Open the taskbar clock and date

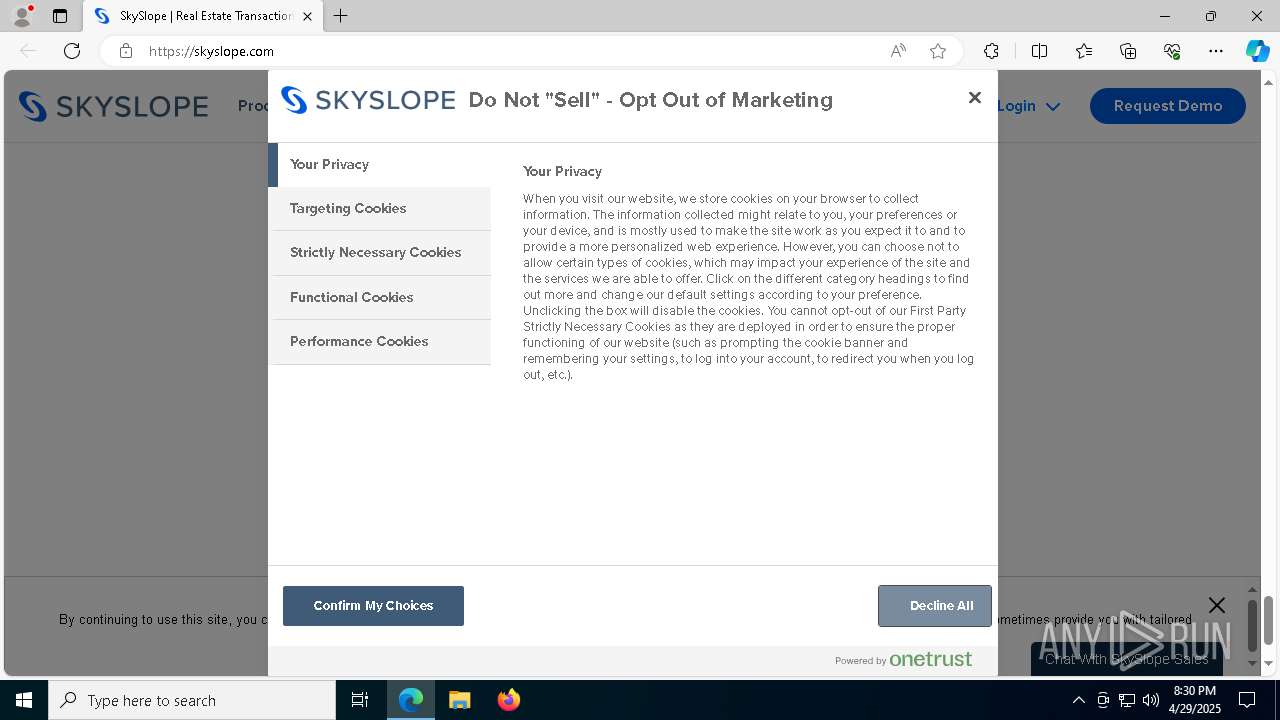[x=1195, y=700]
